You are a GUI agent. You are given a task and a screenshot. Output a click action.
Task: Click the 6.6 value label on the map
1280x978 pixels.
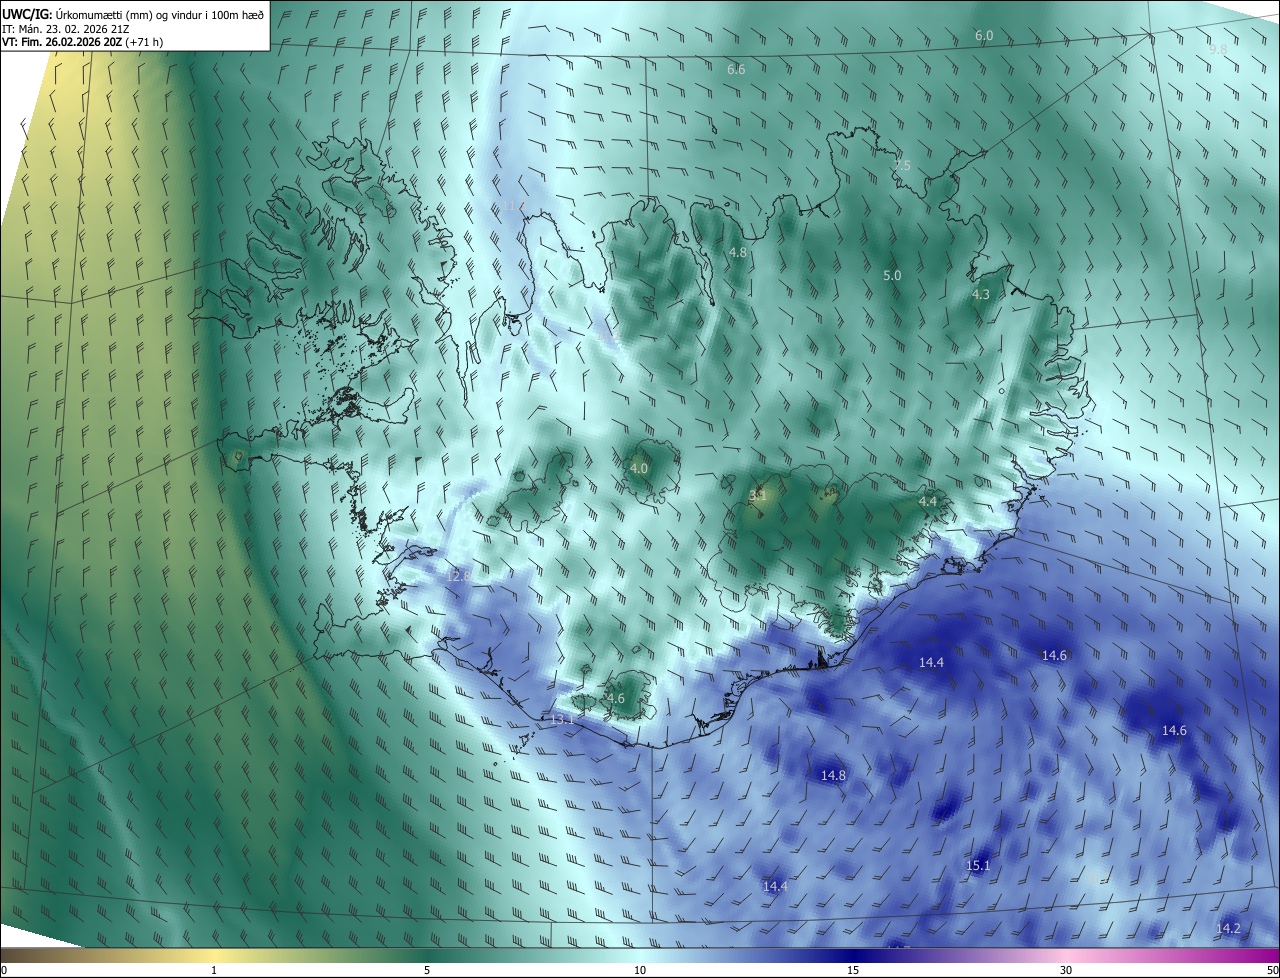[736, 70]
